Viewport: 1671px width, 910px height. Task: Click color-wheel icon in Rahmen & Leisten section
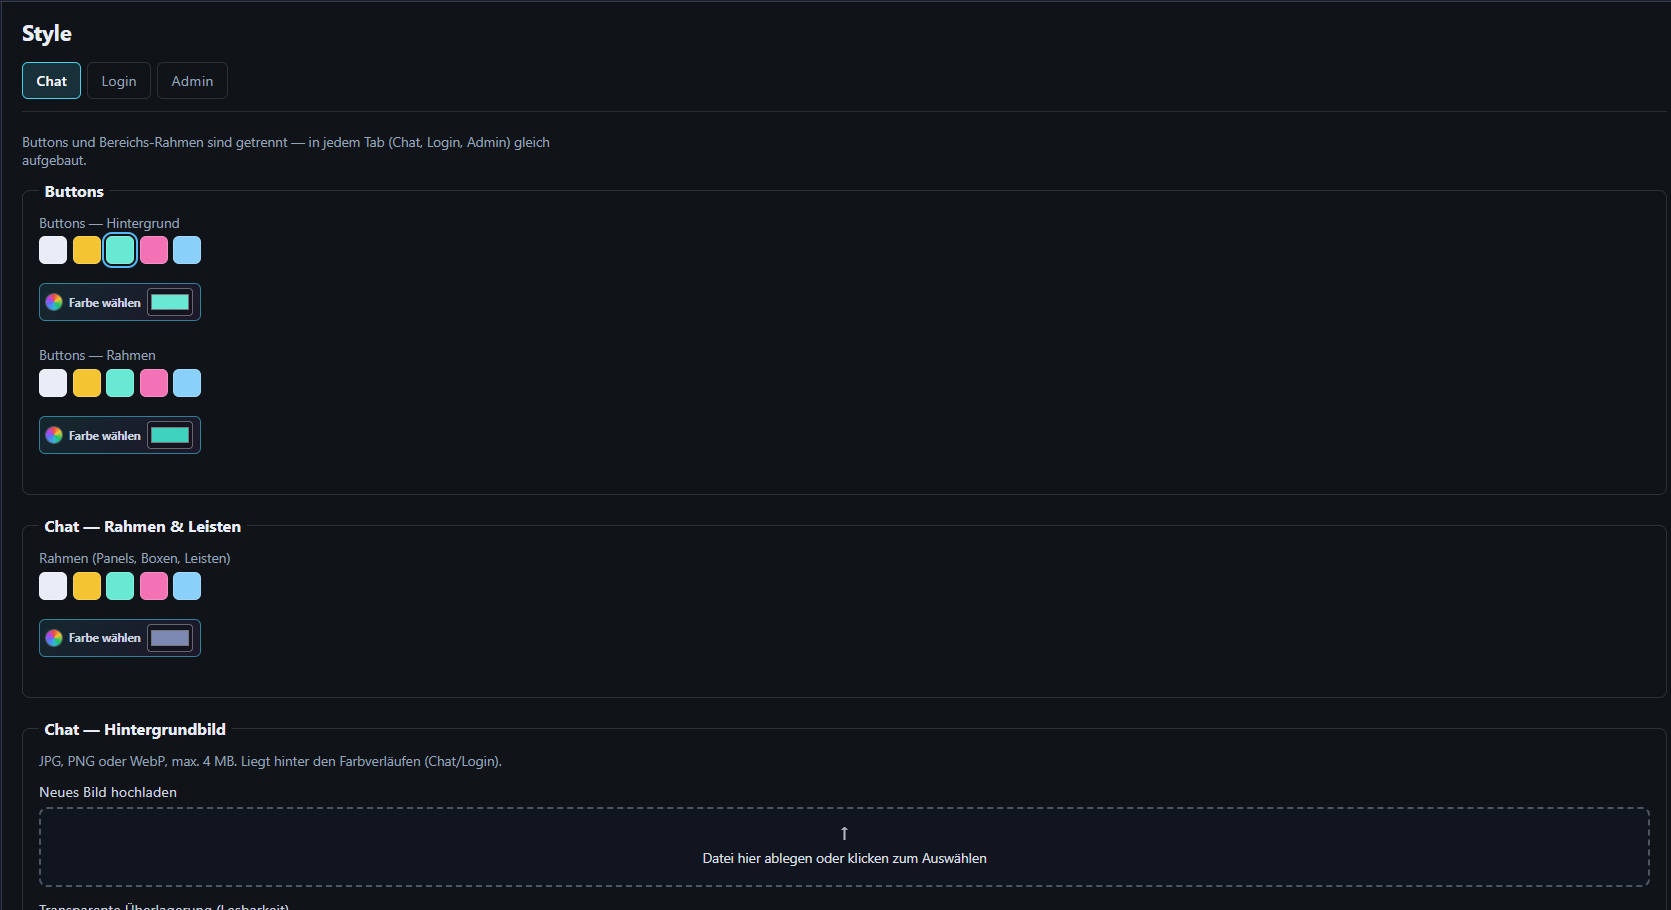54,638
